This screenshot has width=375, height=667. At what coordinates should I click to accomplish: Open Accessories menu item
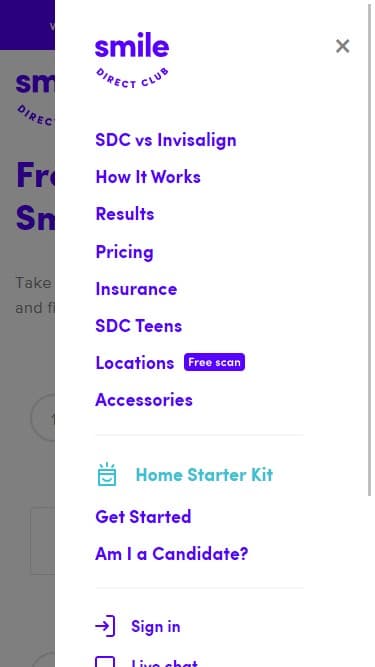(144, 400)
